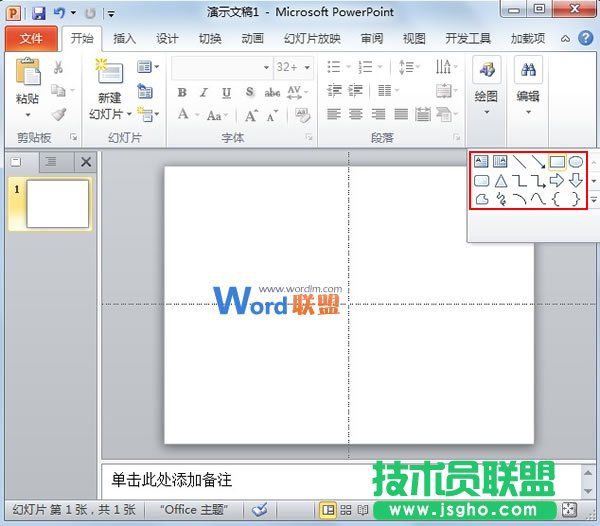The height and width of the screenshot is (526, 600).
Task: Expand the shapes gallery More button
Action: 593,199
